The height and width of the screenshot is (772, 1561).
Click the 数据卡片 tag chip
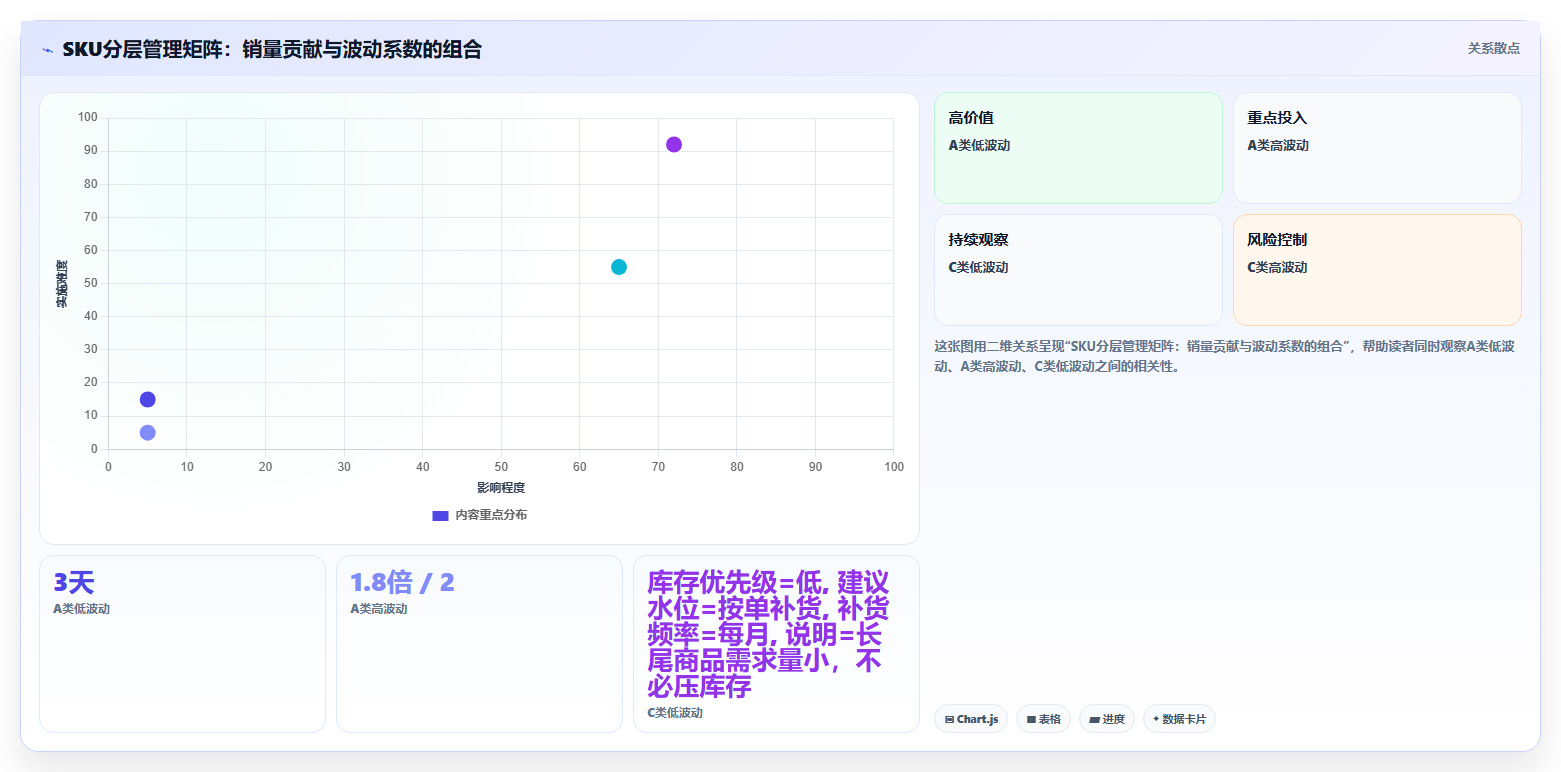[1179, 719]
